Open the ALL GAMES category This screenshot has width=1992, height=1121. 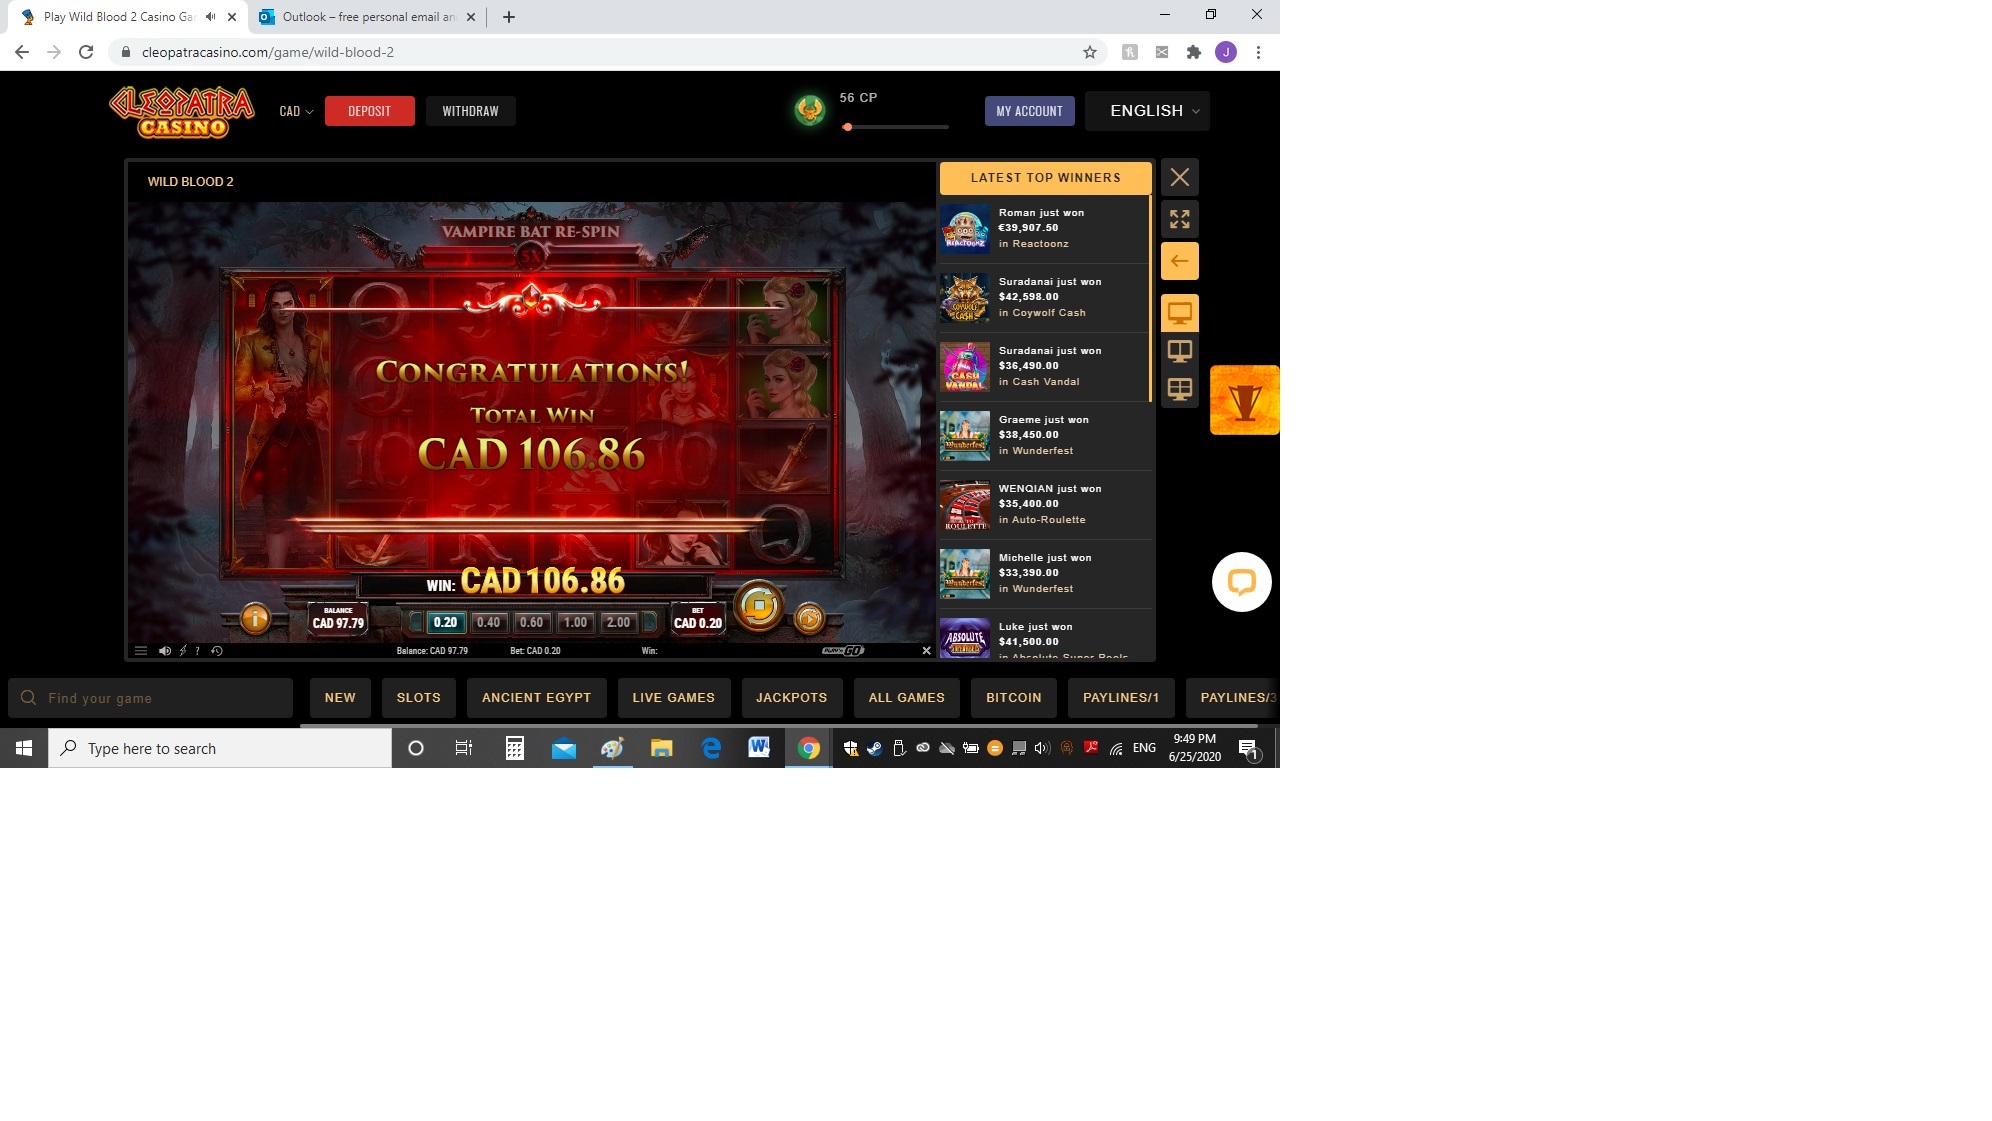[907, 698]
